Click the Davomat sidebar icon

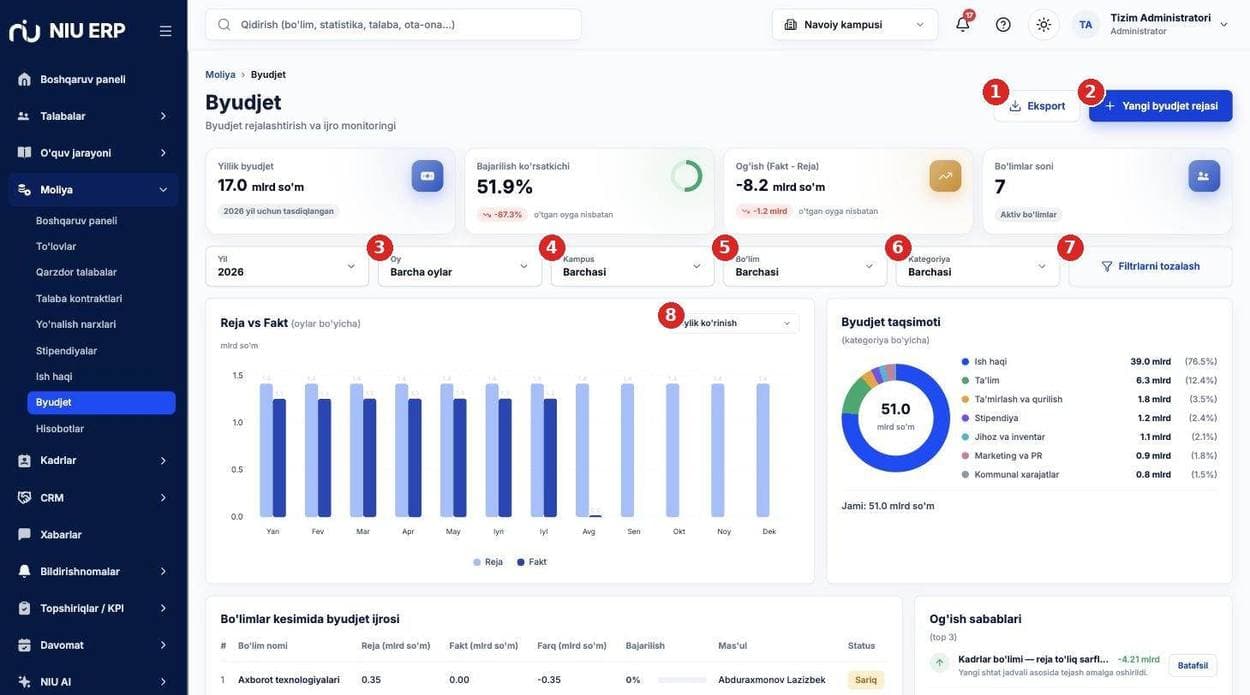pos(25,645)
